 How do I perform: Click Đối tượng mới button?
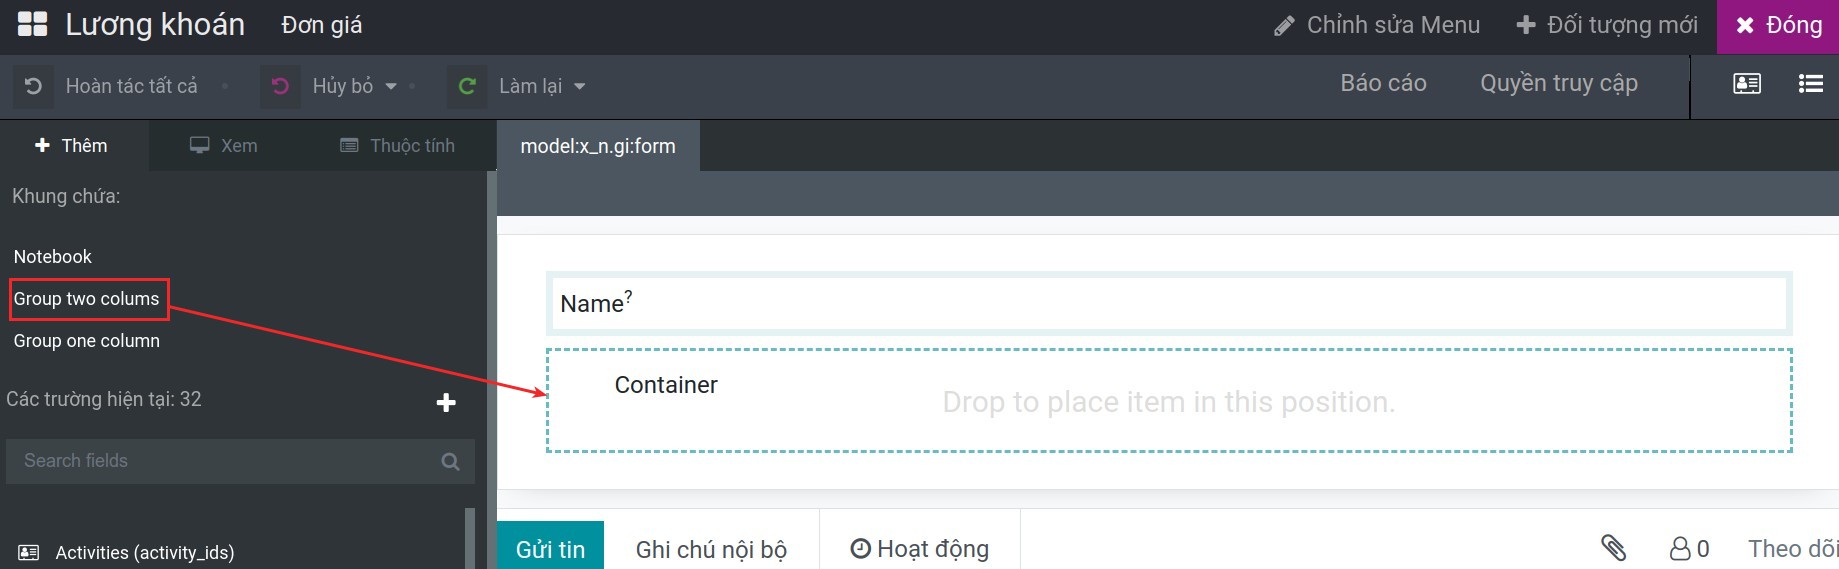click(1607, 25)
